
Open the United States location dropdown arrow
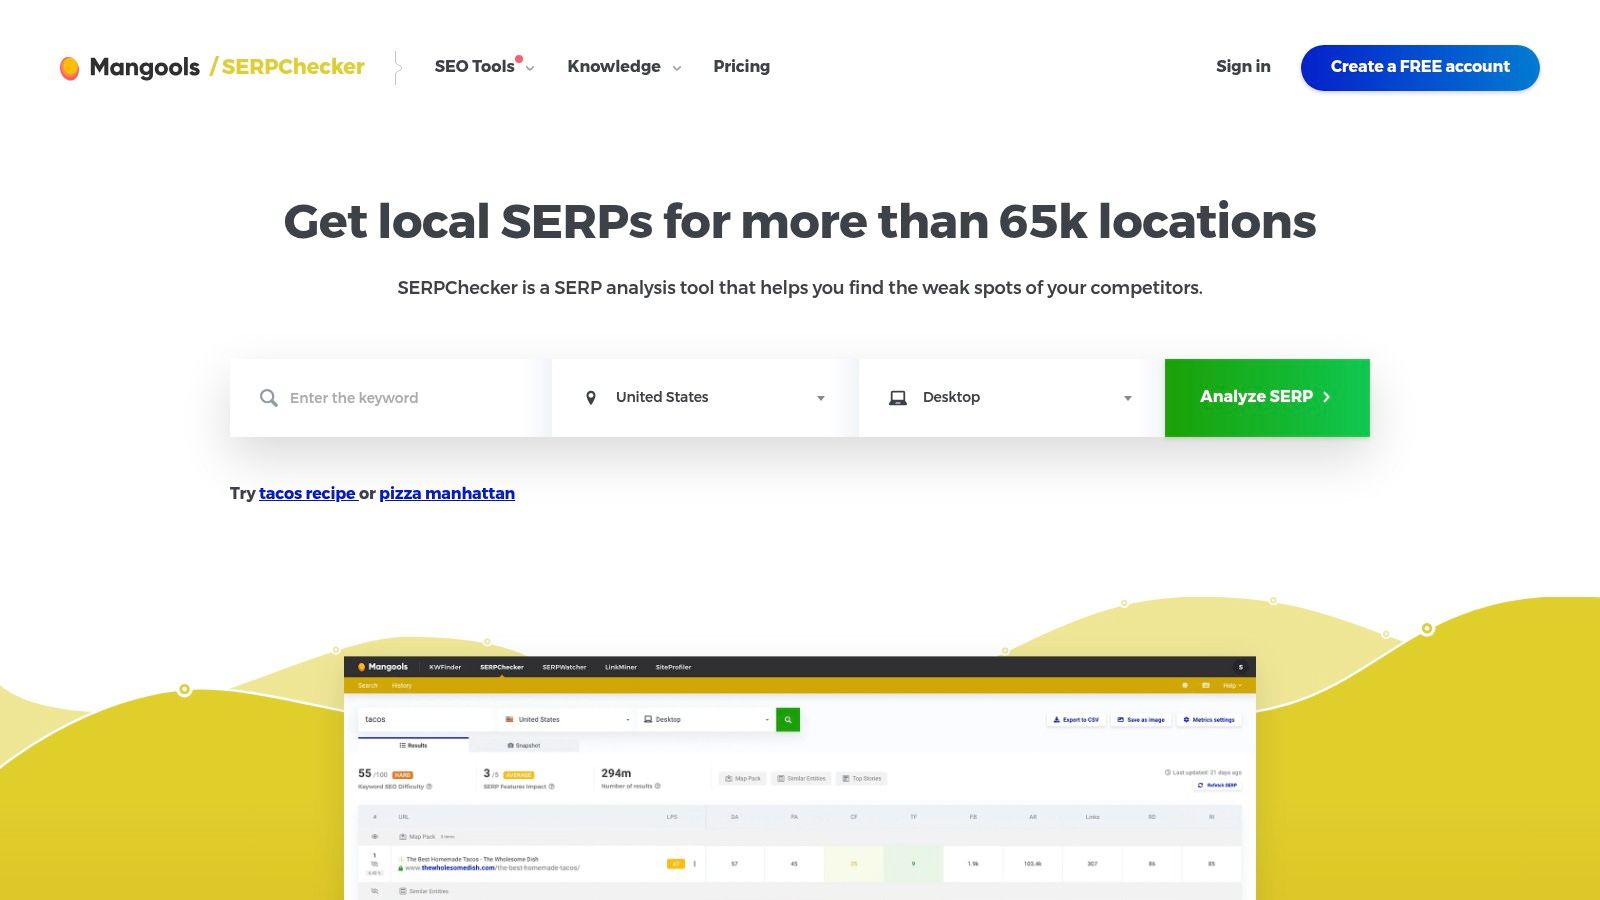(x=821, y=398)
